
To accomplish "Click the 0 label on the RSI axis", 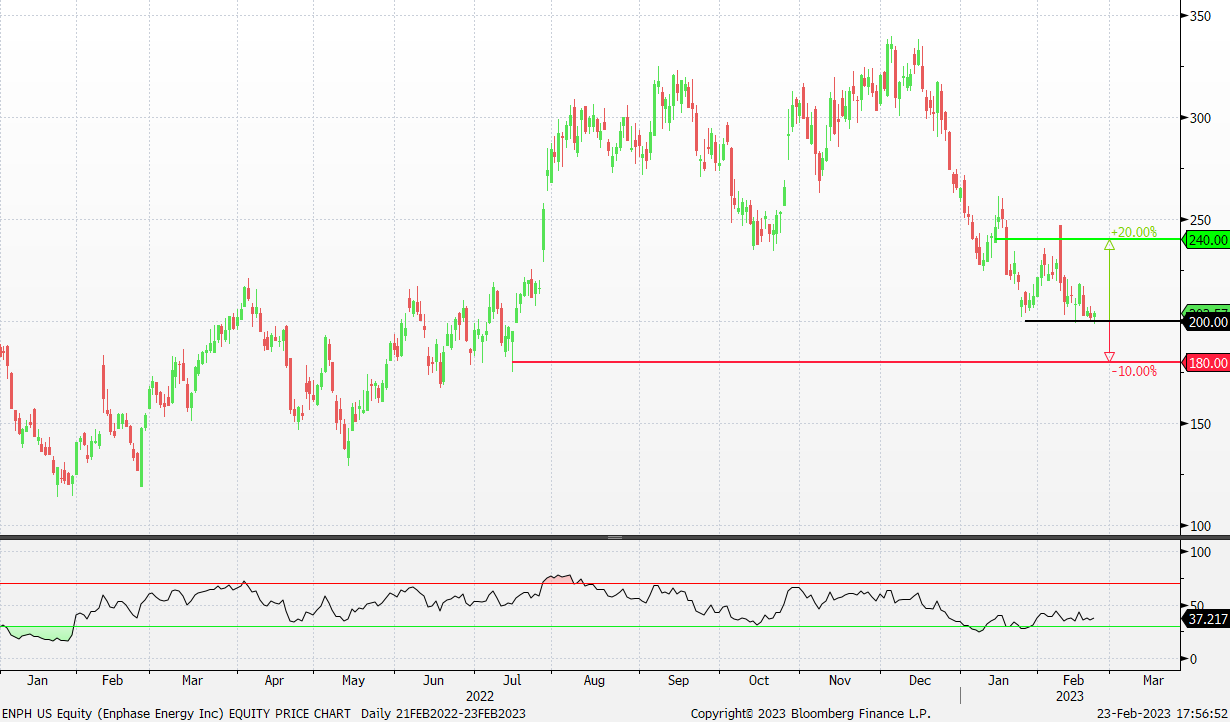I will coord(1194,659).
